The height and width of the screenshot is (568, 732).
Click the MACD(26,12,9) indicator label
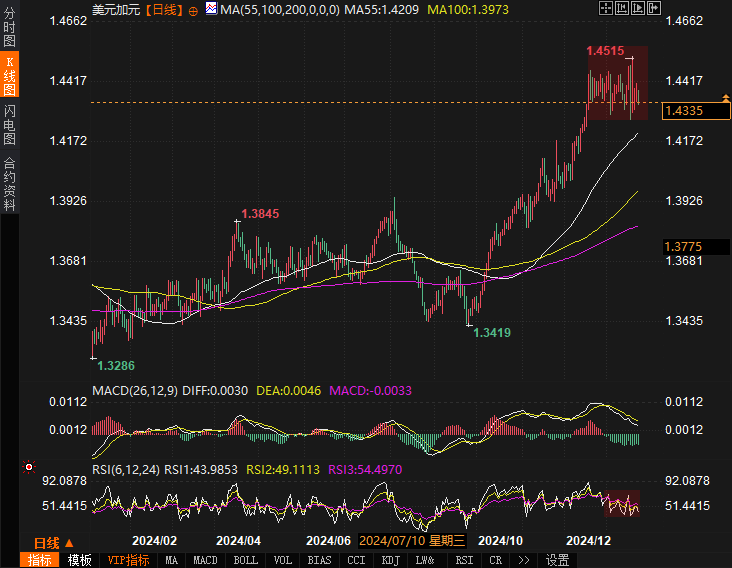(135, 391)
